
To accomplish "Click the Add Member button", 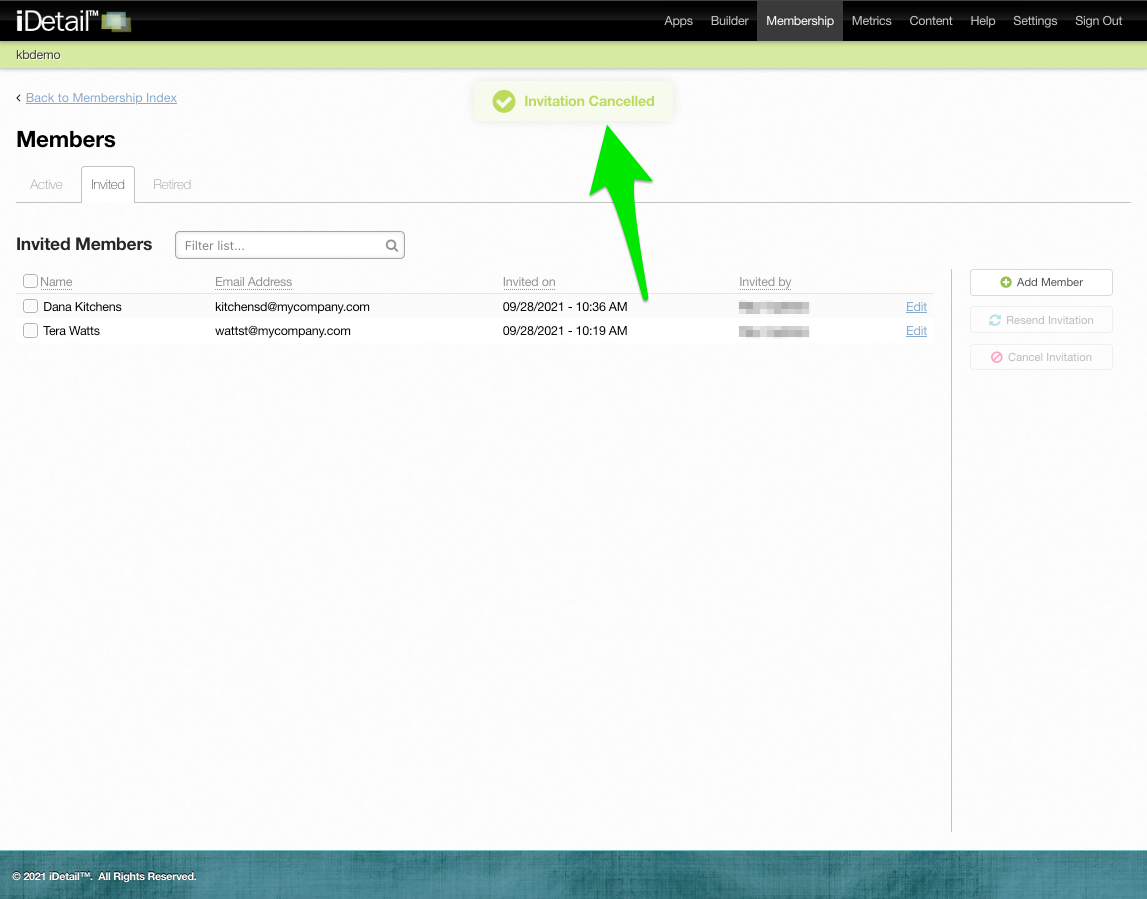I will [1041, 282].
